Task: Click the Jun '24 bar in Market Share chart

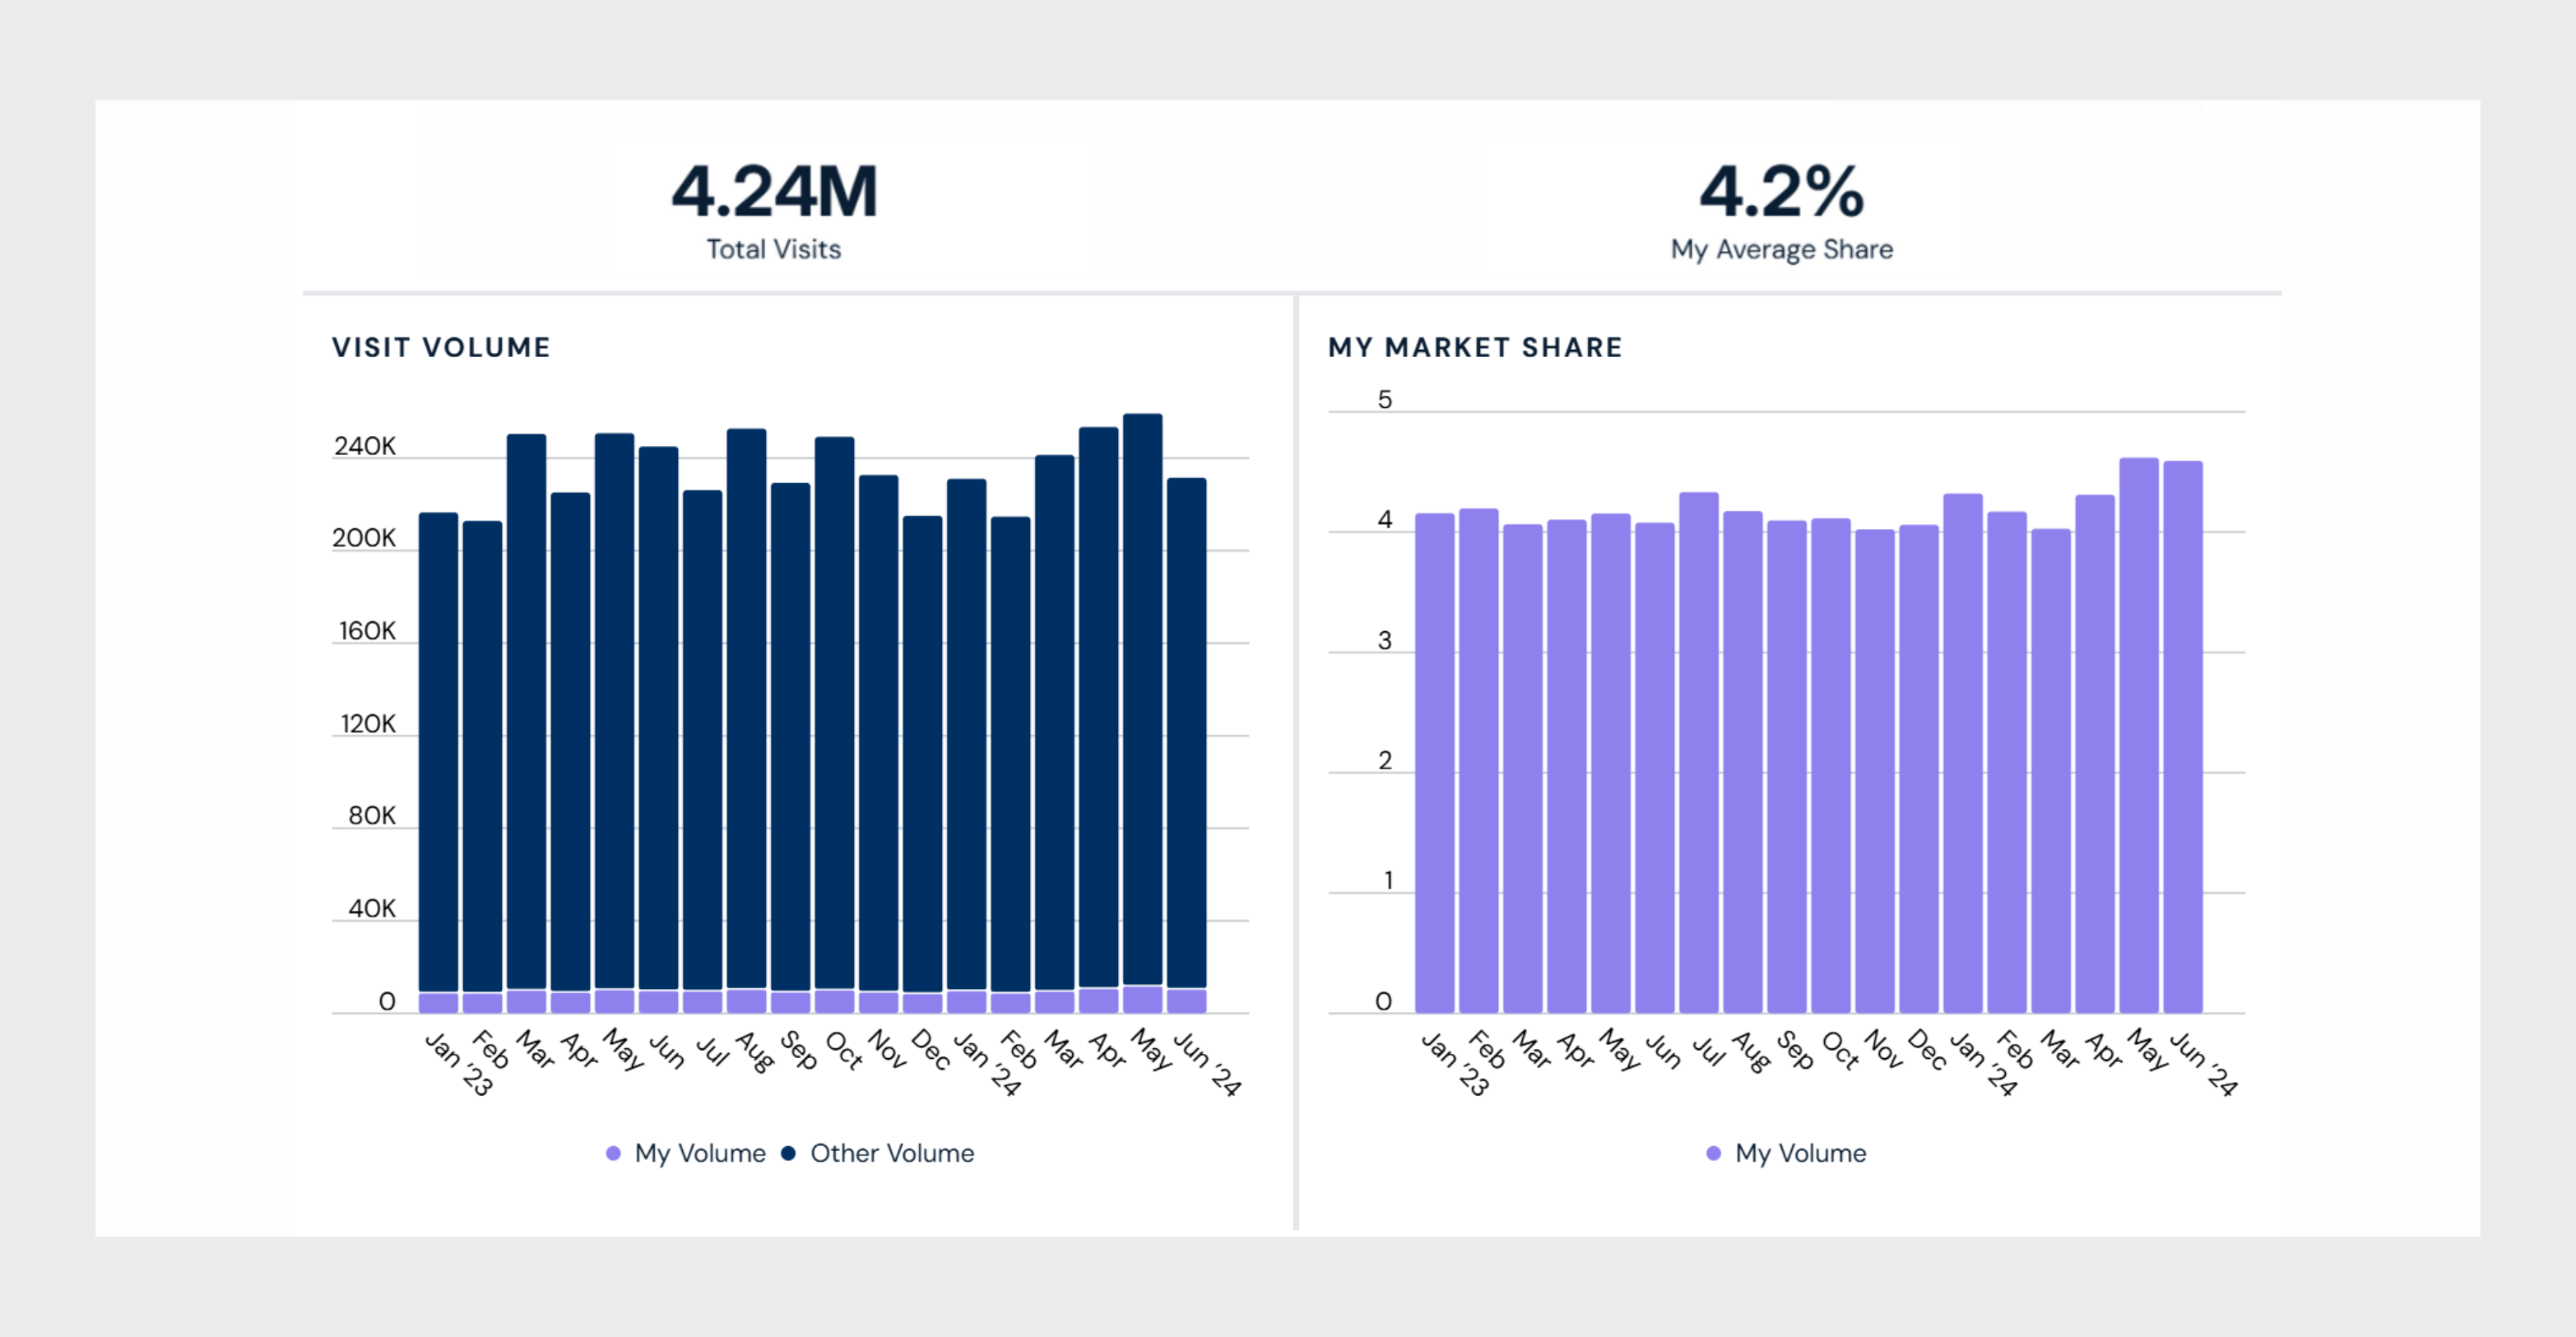Action: [2182, 737]
